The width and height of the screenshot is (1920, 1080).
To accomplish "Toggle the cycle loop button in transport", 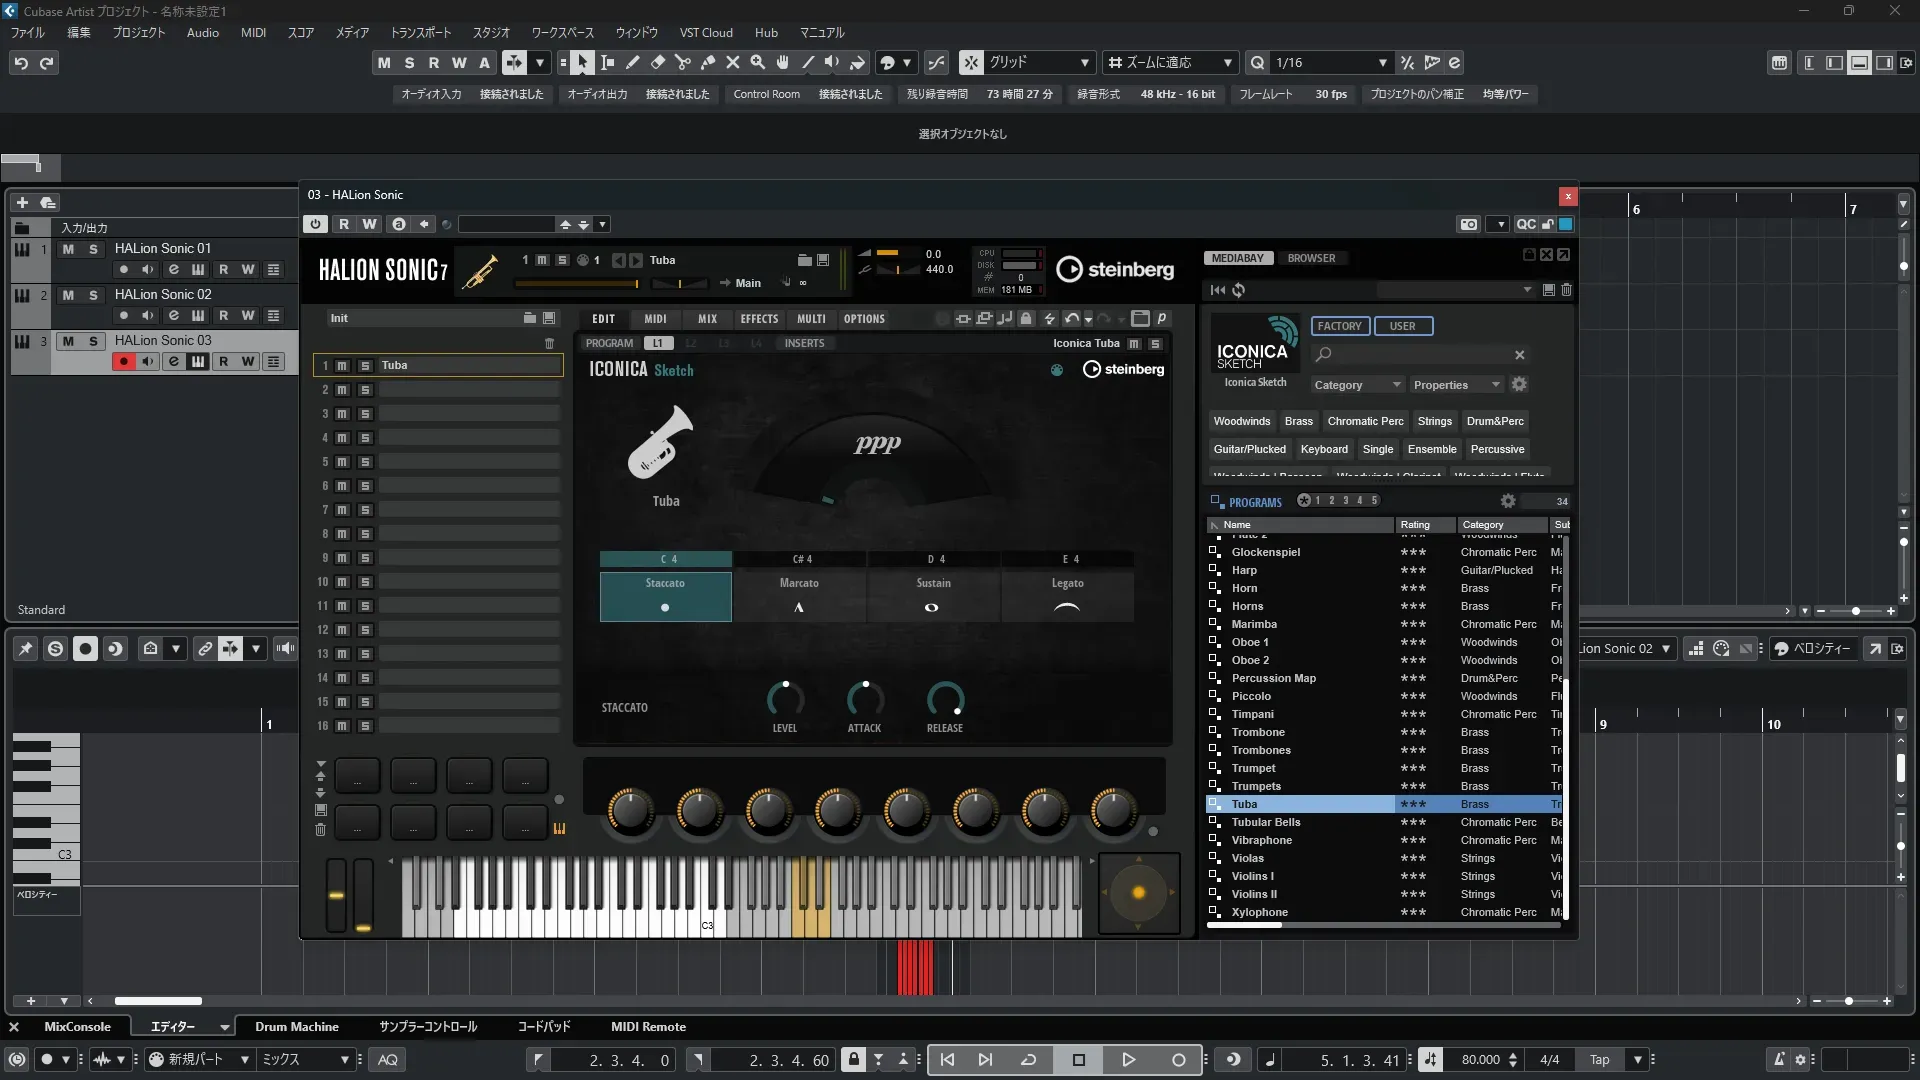I will pos(1028,1060).
